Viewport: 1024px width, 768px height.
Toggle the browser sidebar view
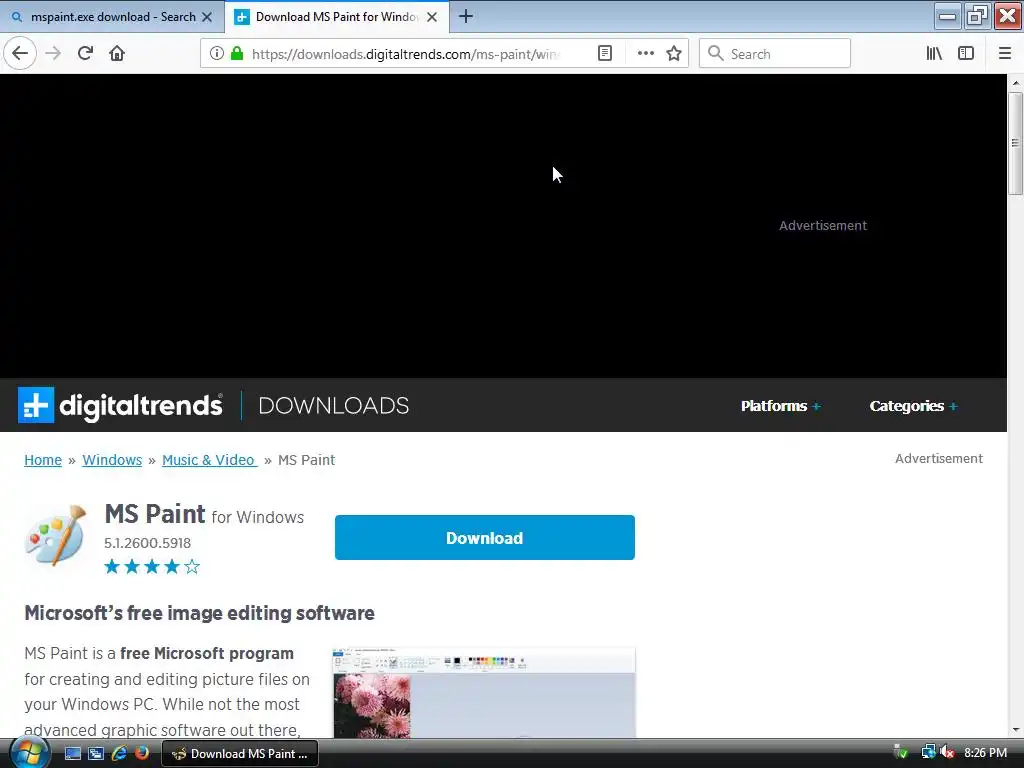[966, 53]
